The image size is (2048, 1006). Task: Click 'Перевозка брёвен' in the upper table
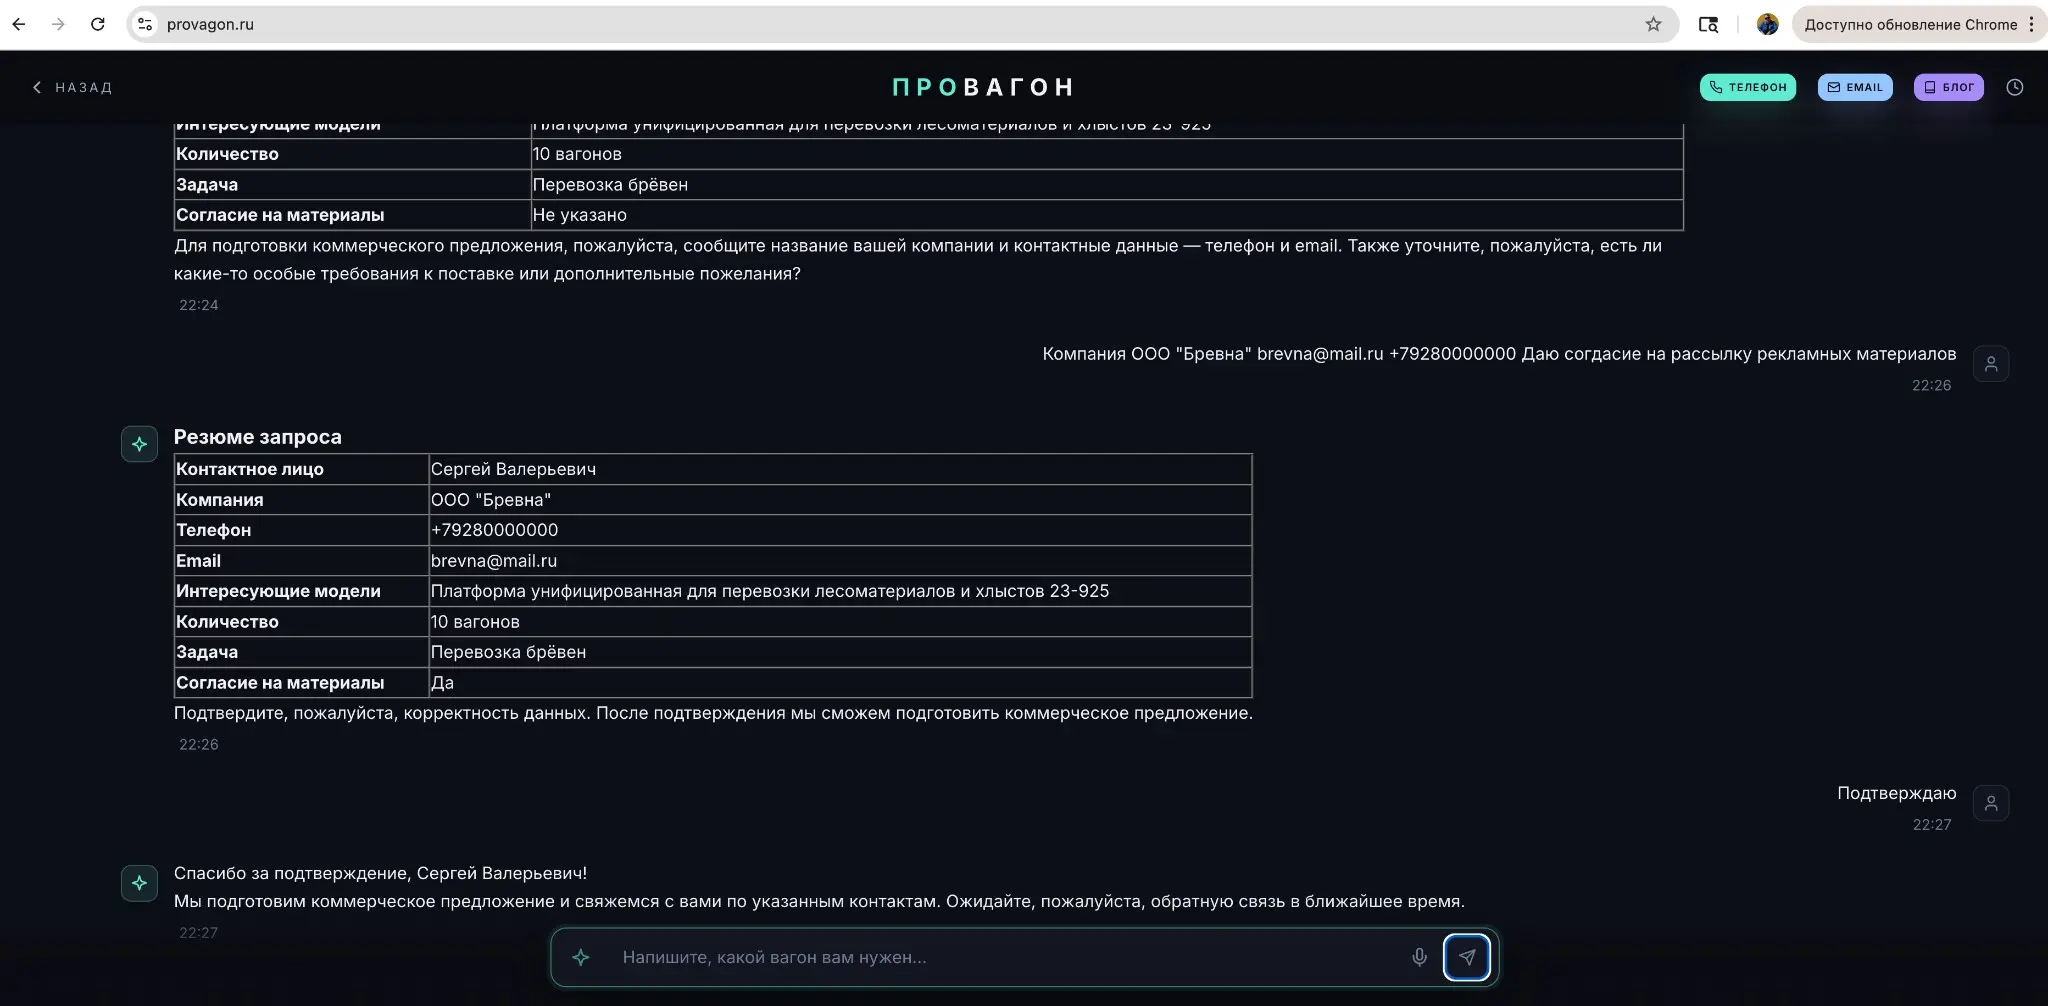tap(1107, 185)
